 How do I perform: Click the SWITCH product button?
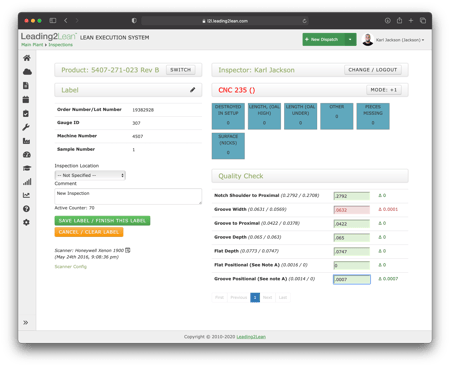click(x=180, y=70)
